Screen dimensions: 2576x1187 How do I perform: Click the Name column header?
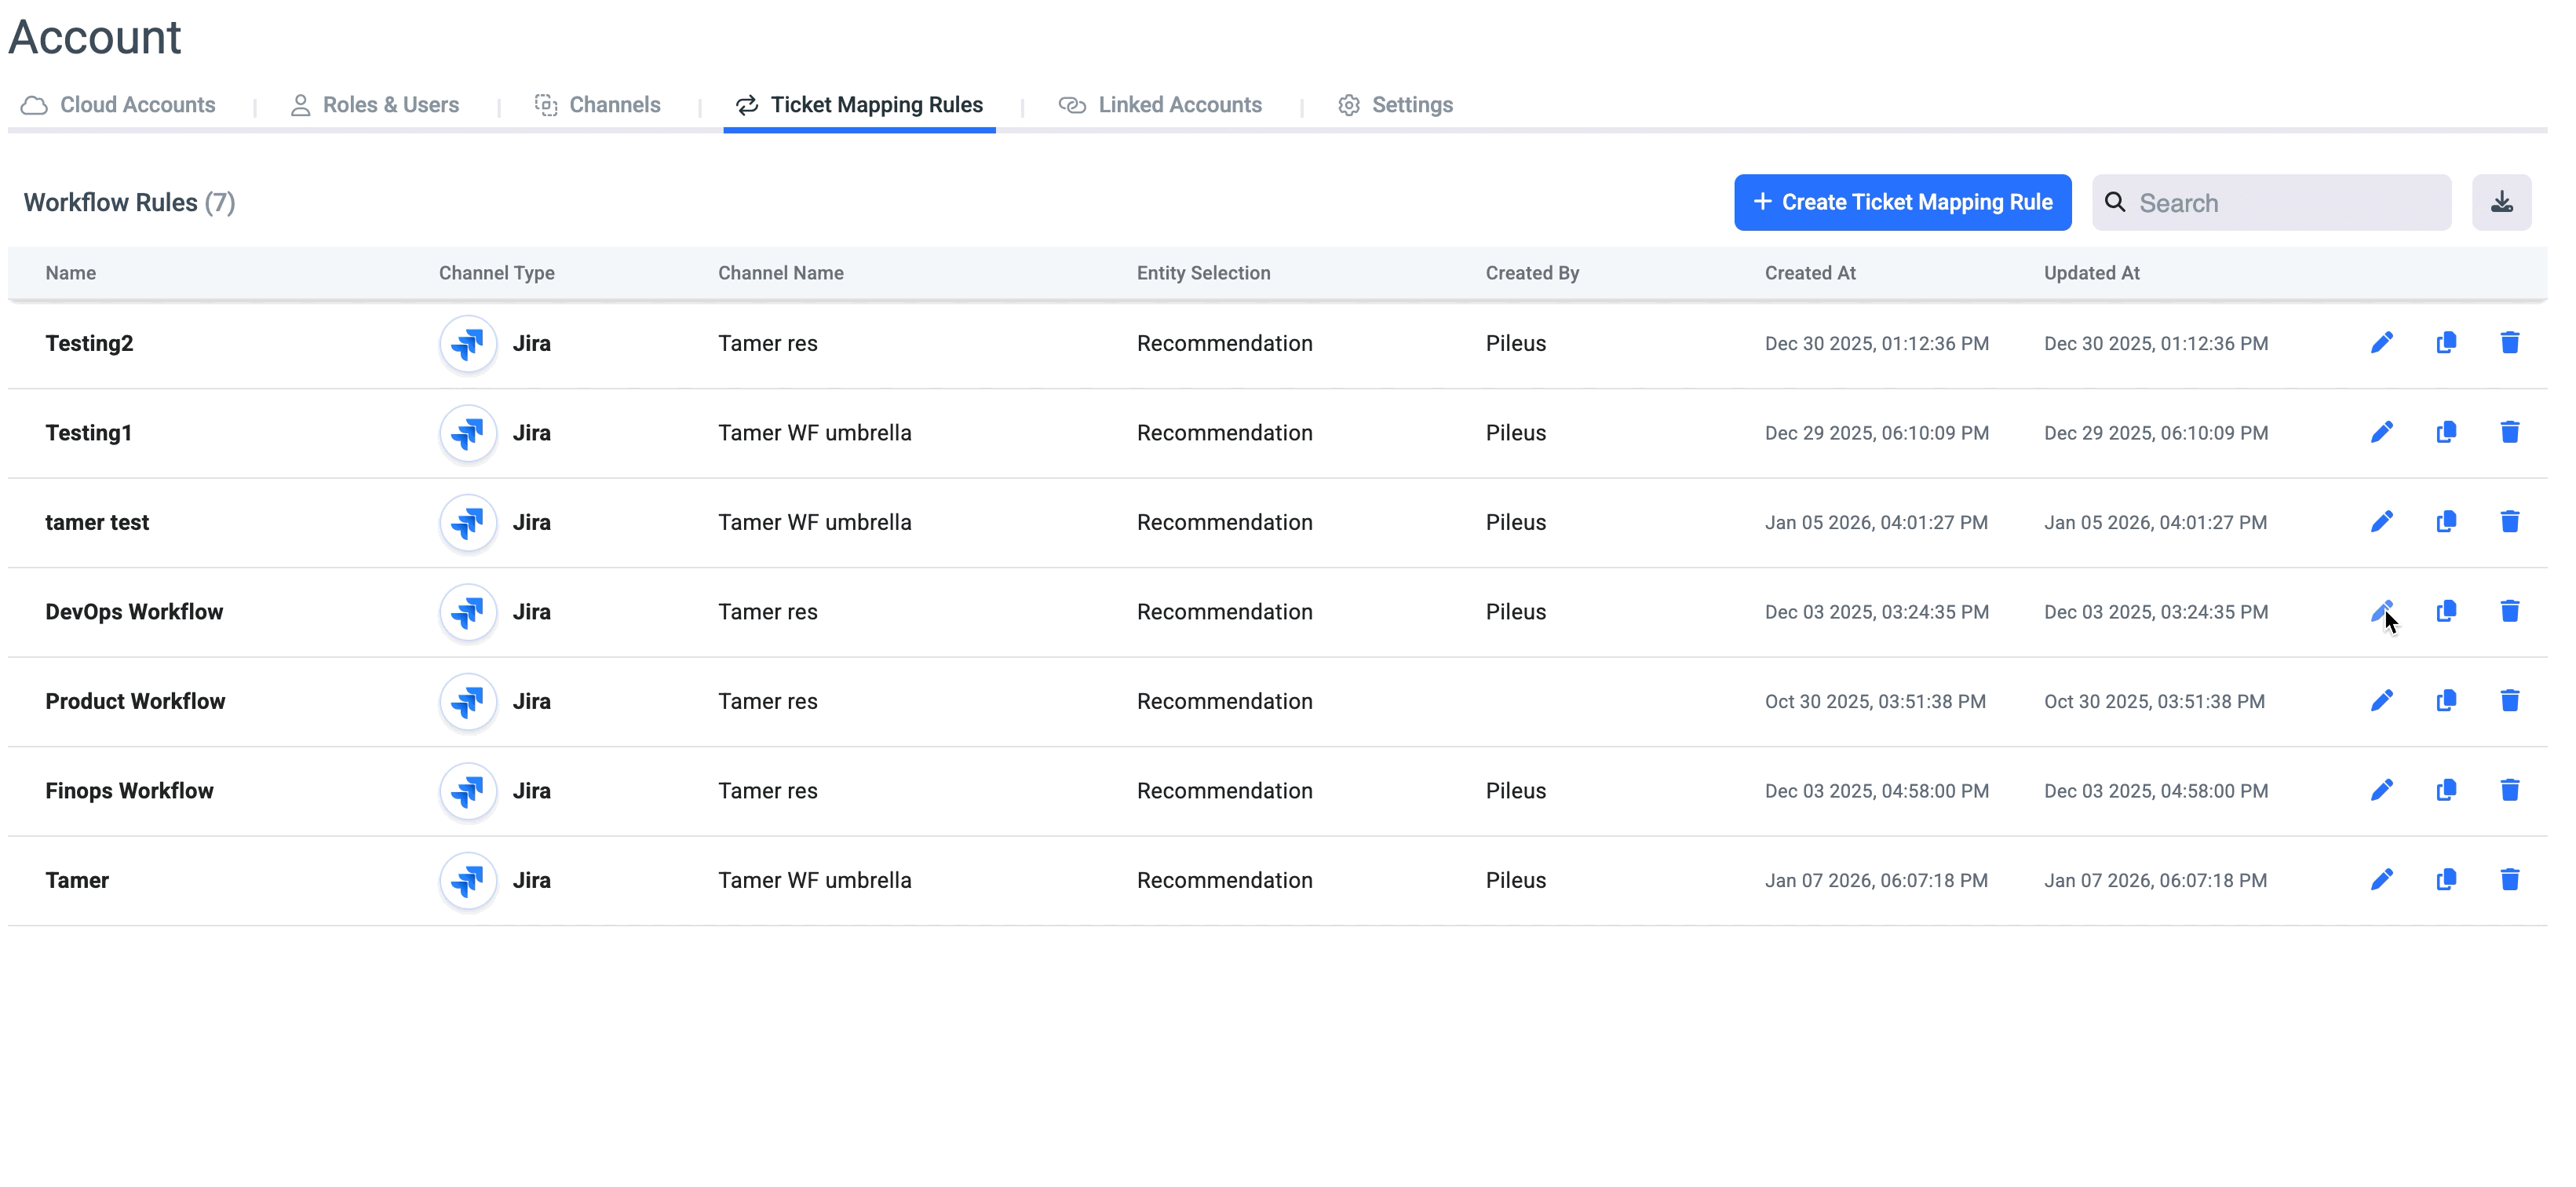click(x=71, y=273)
